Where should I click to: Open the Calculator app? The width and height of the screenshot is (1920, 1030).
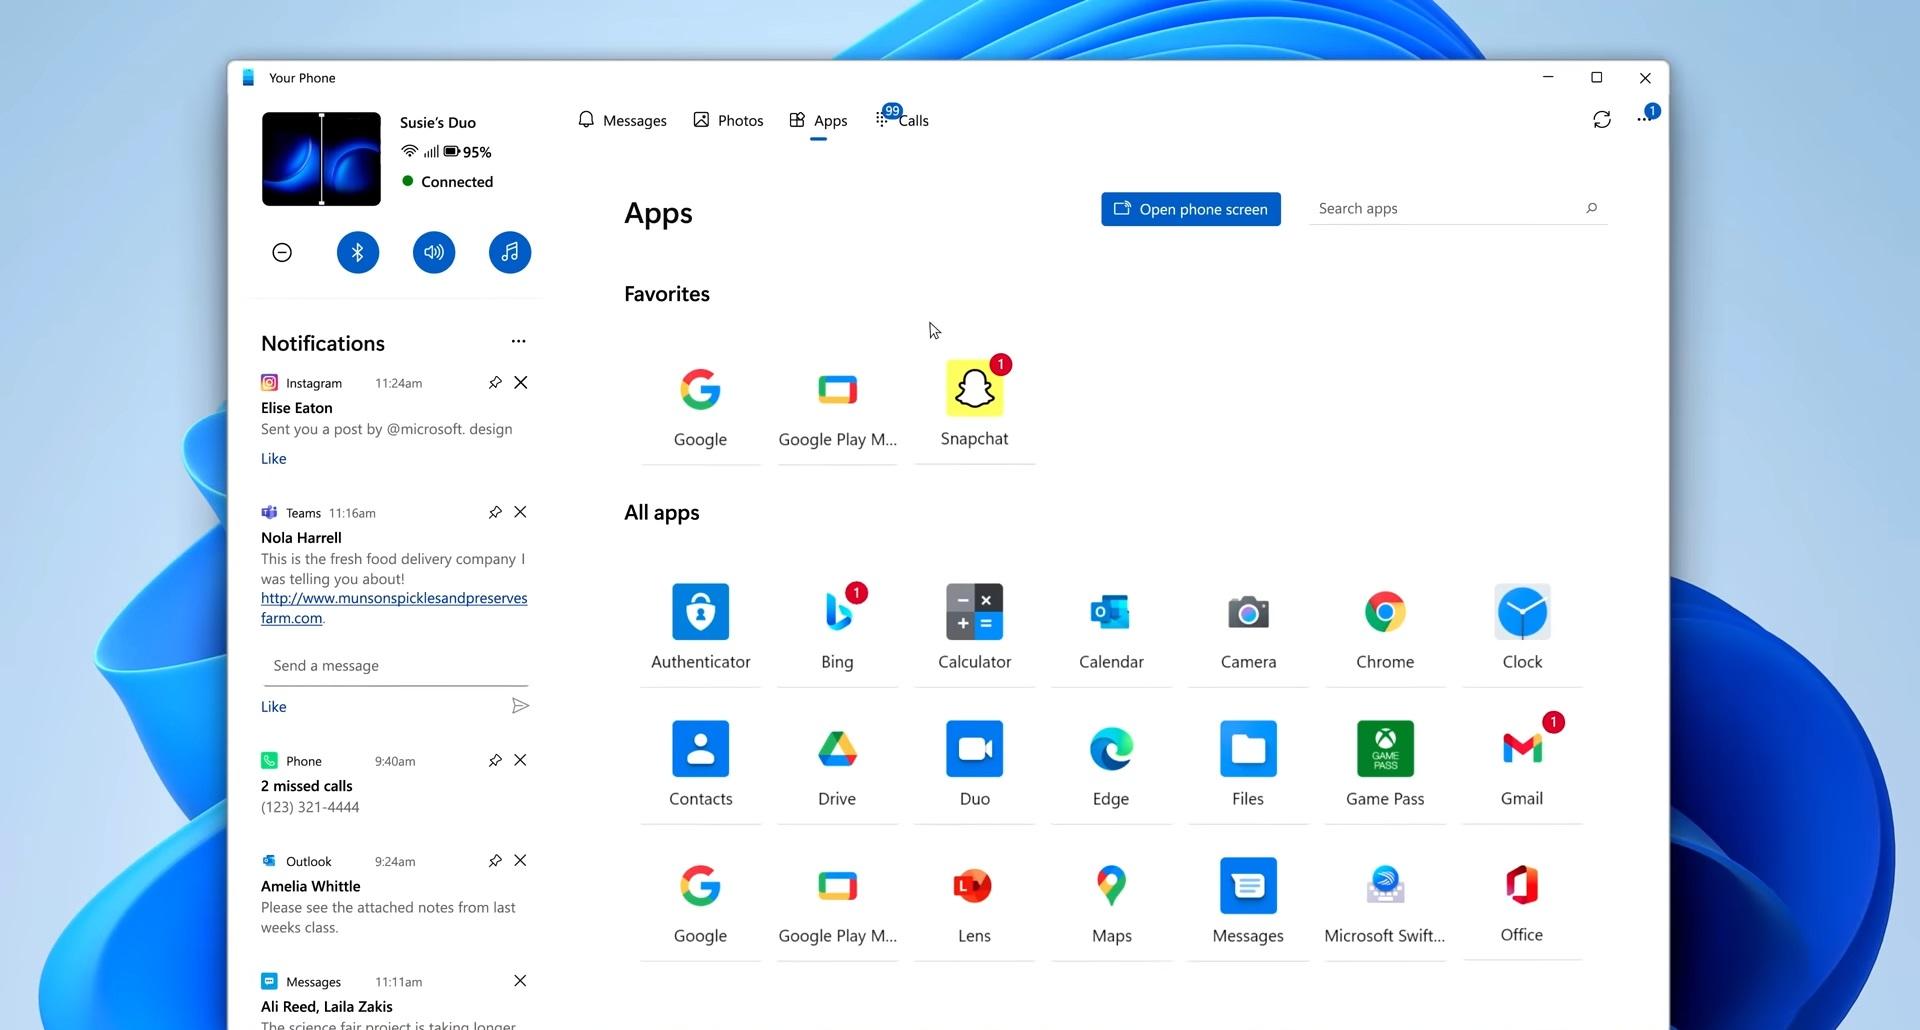tap(975, 627)
